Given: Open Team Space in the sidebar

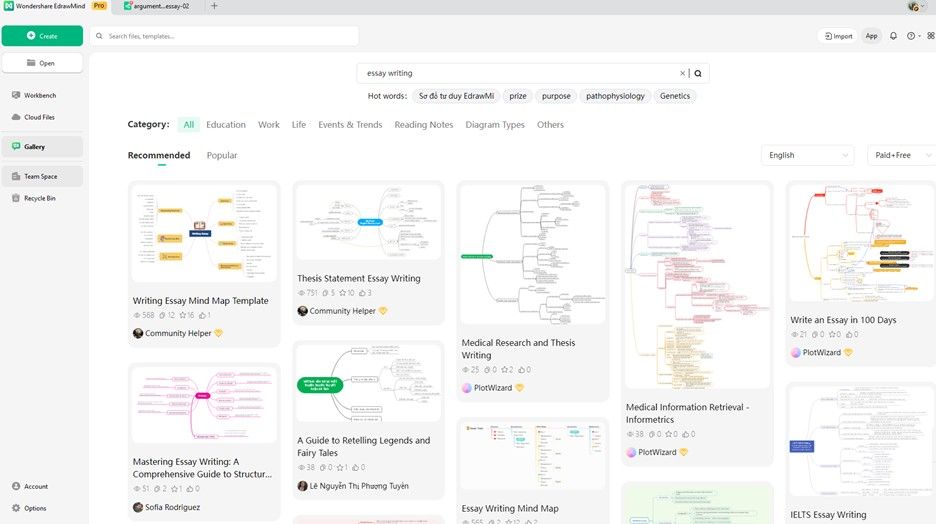Looking at the screenshot, I should 41,176.
